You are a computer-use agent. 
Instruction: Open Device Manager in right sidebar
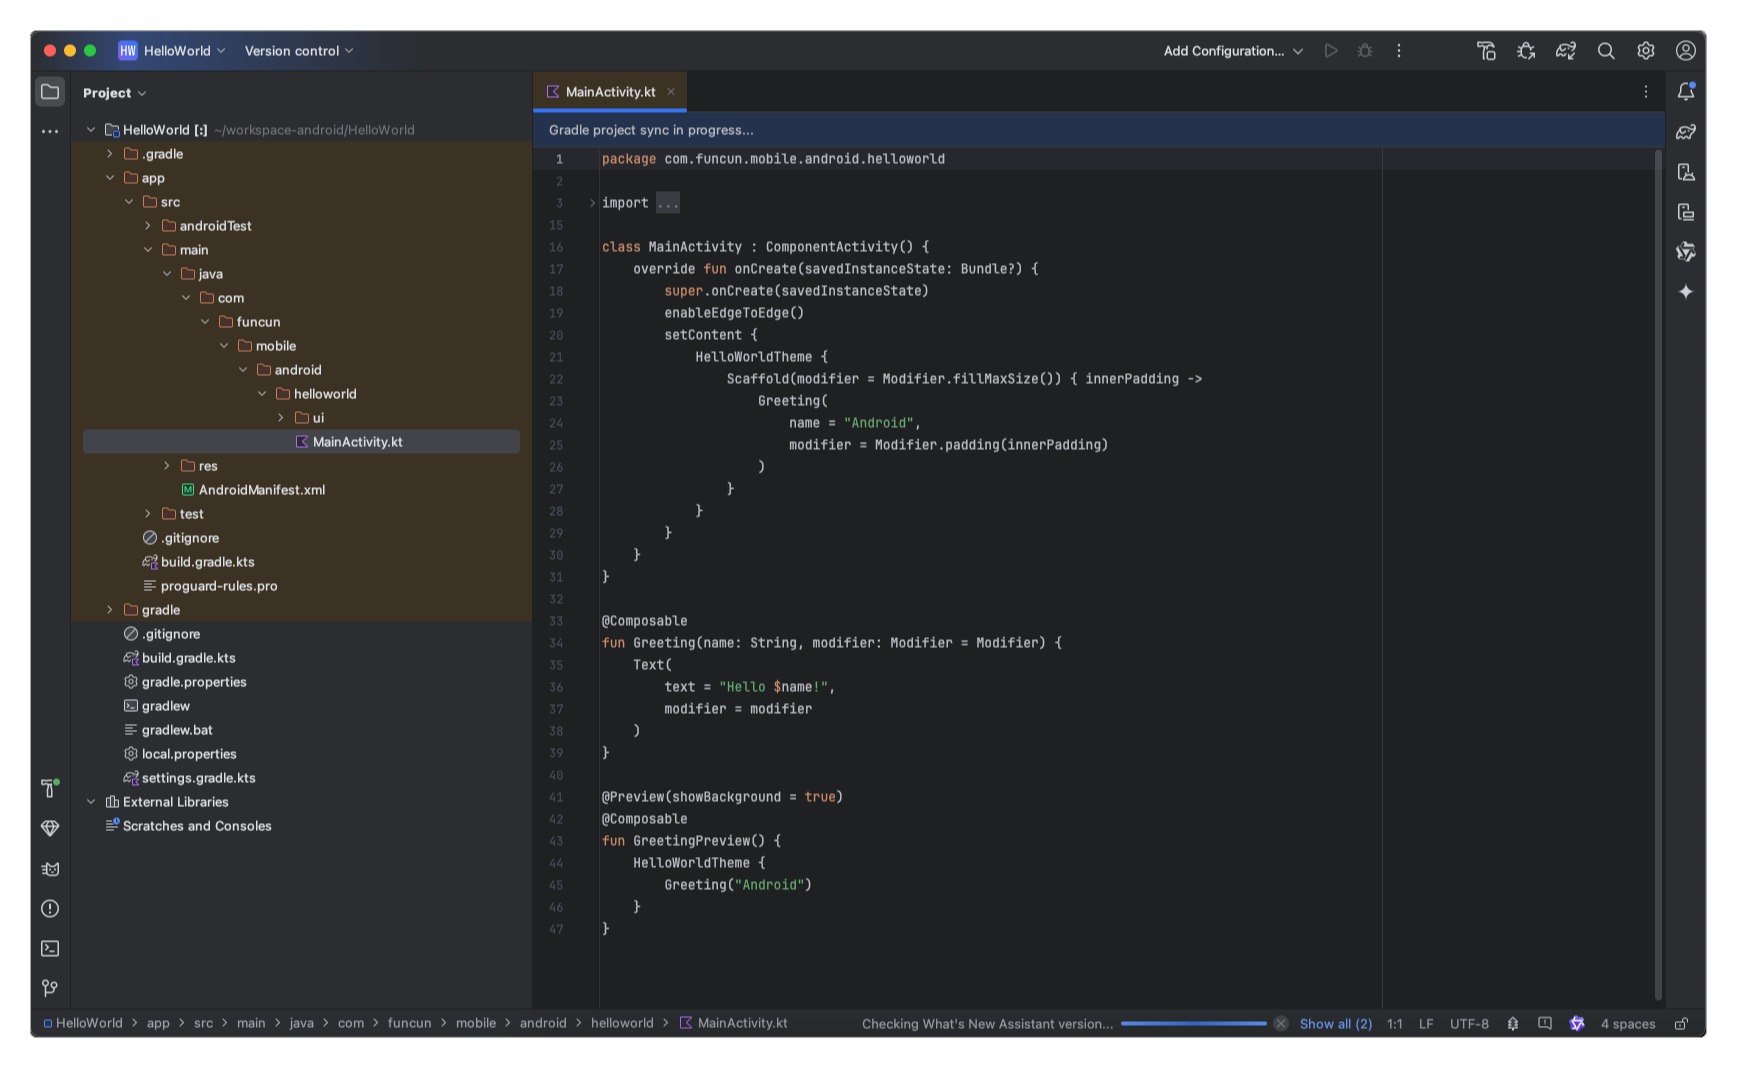coord(1686,172)
